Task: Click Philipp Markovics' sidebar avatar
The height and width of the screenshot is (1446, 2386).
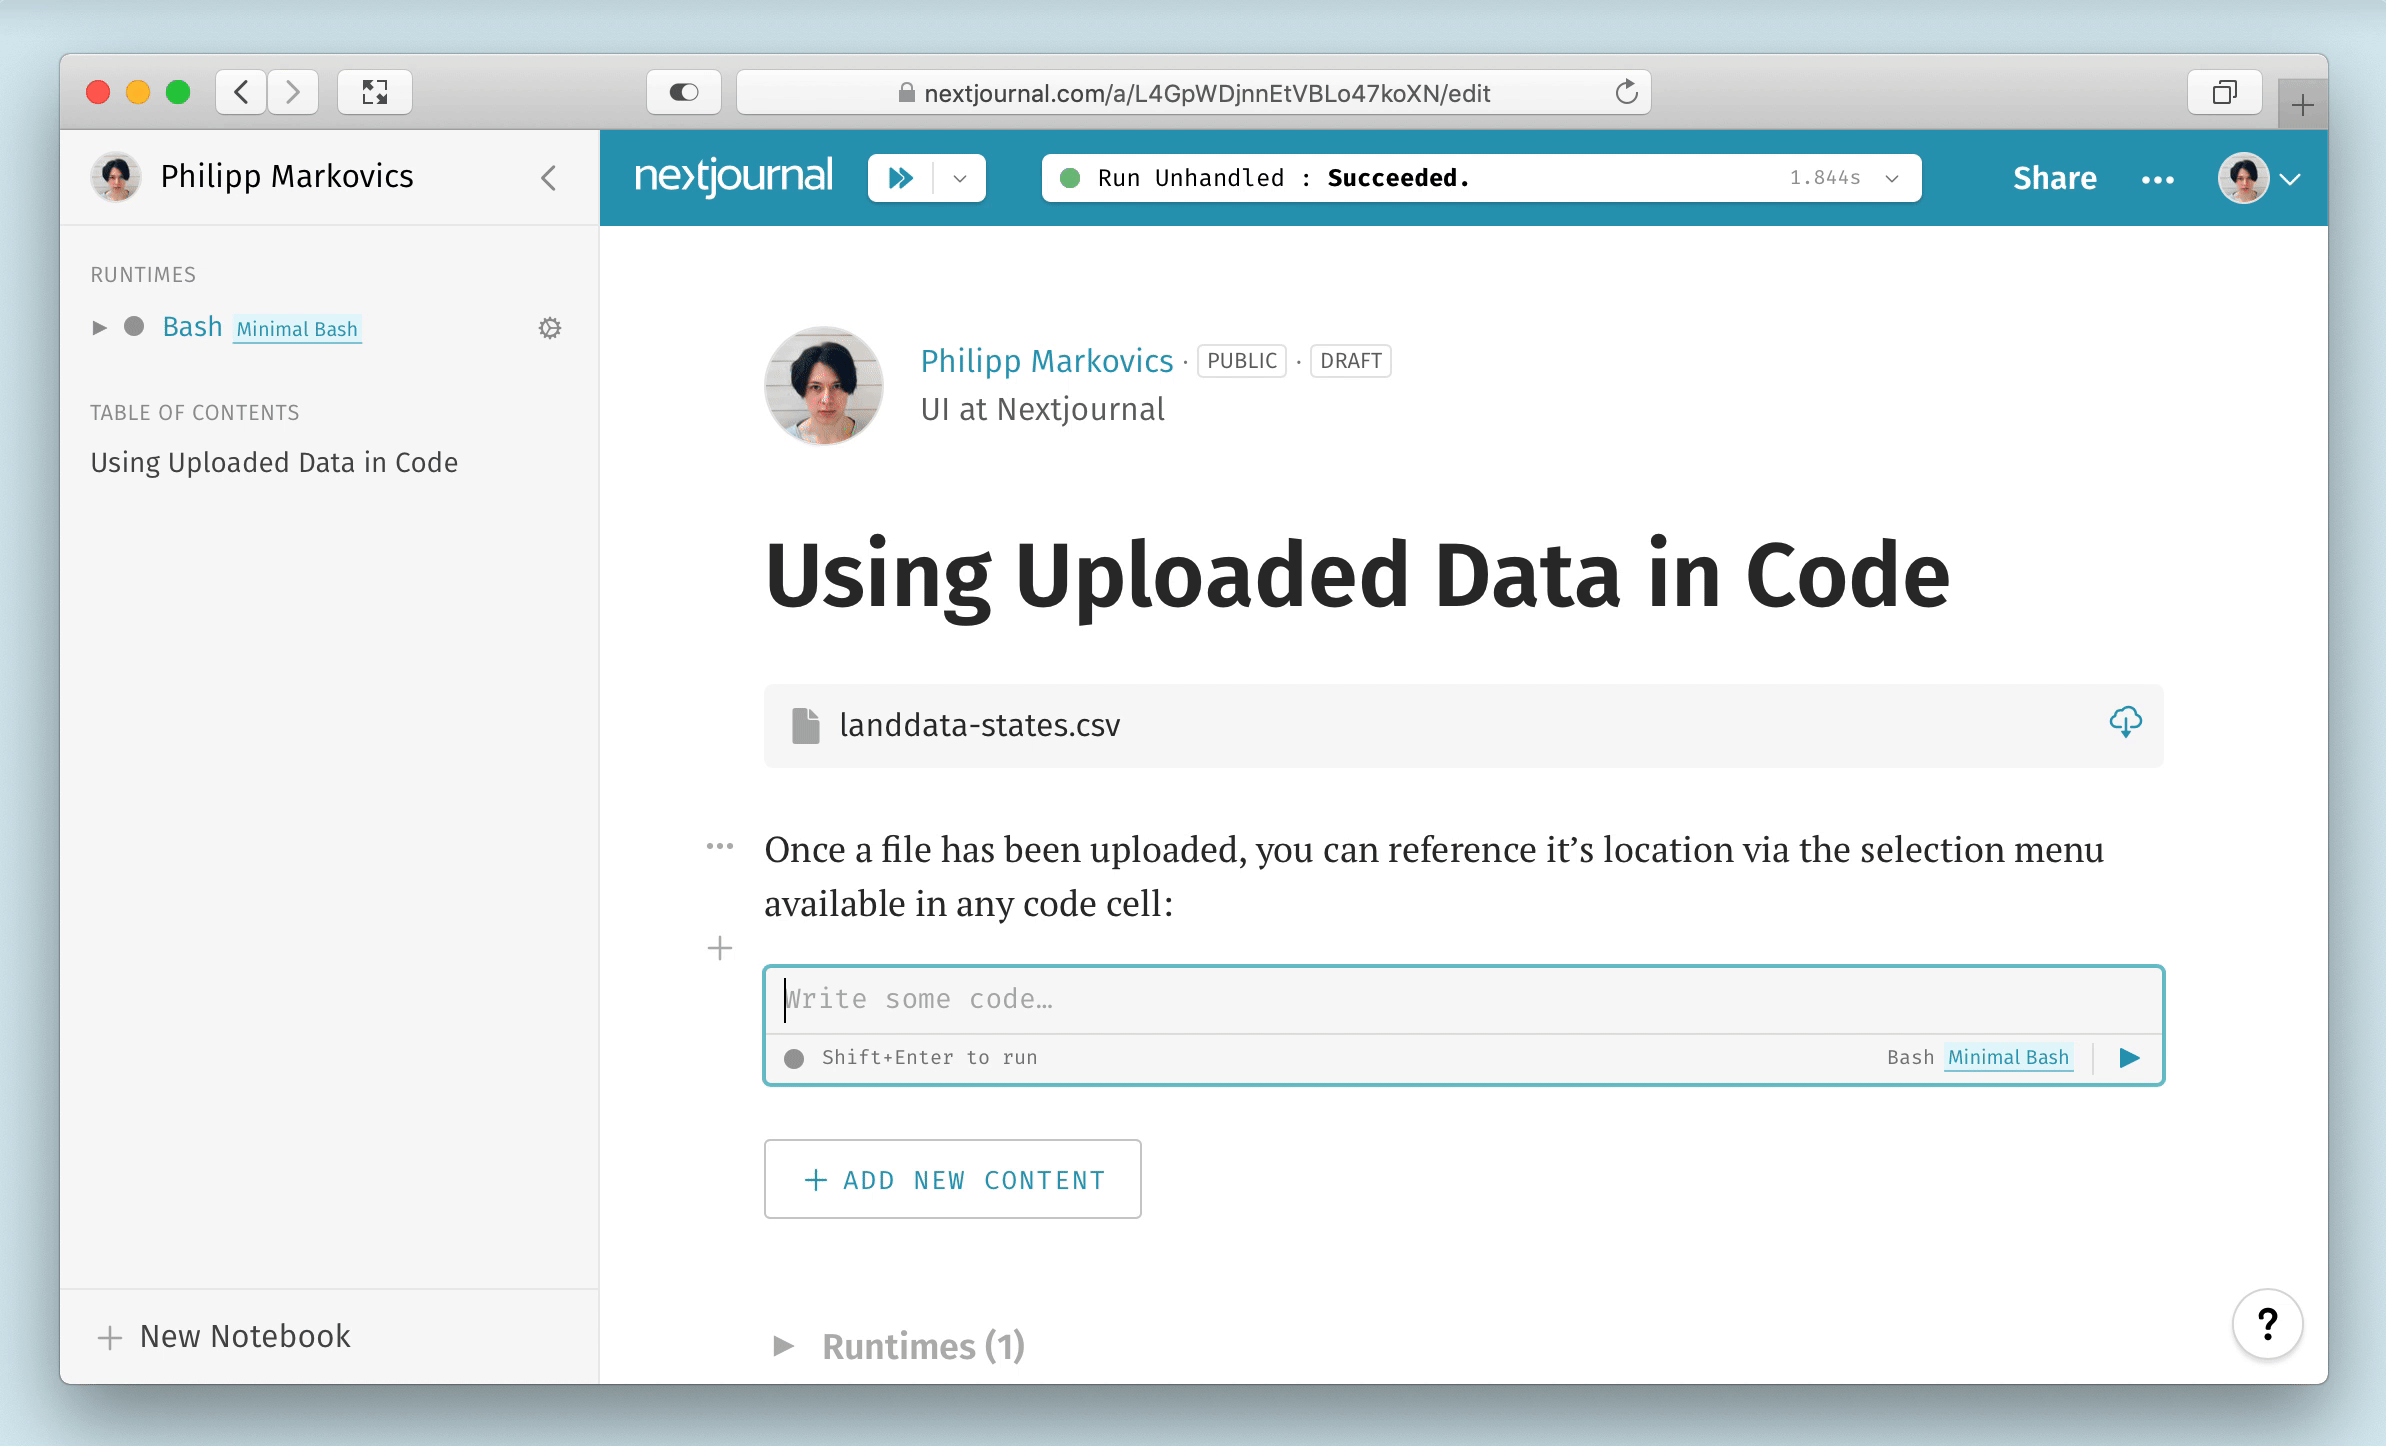Action: click(116, 177)
